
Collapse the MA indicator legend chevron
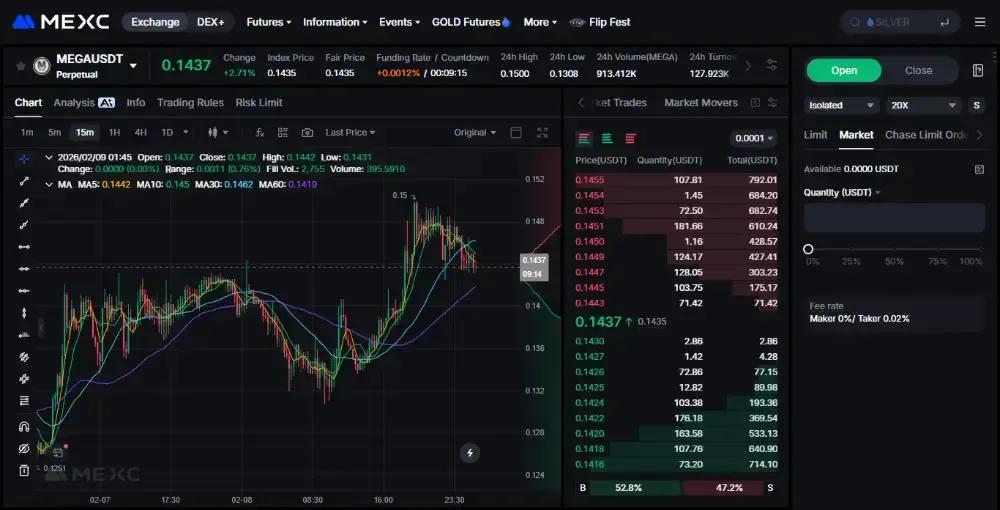(48, 184)
